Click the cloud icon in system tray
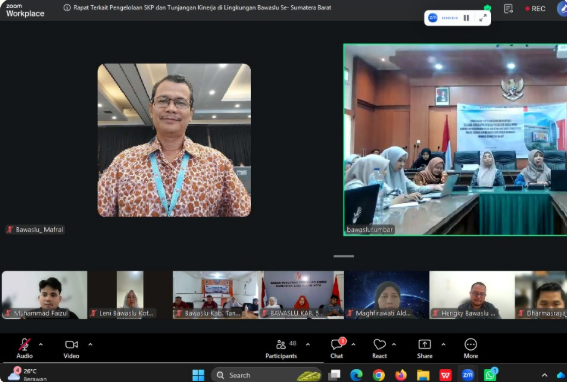The image size is (567, 382). point(562,375)
